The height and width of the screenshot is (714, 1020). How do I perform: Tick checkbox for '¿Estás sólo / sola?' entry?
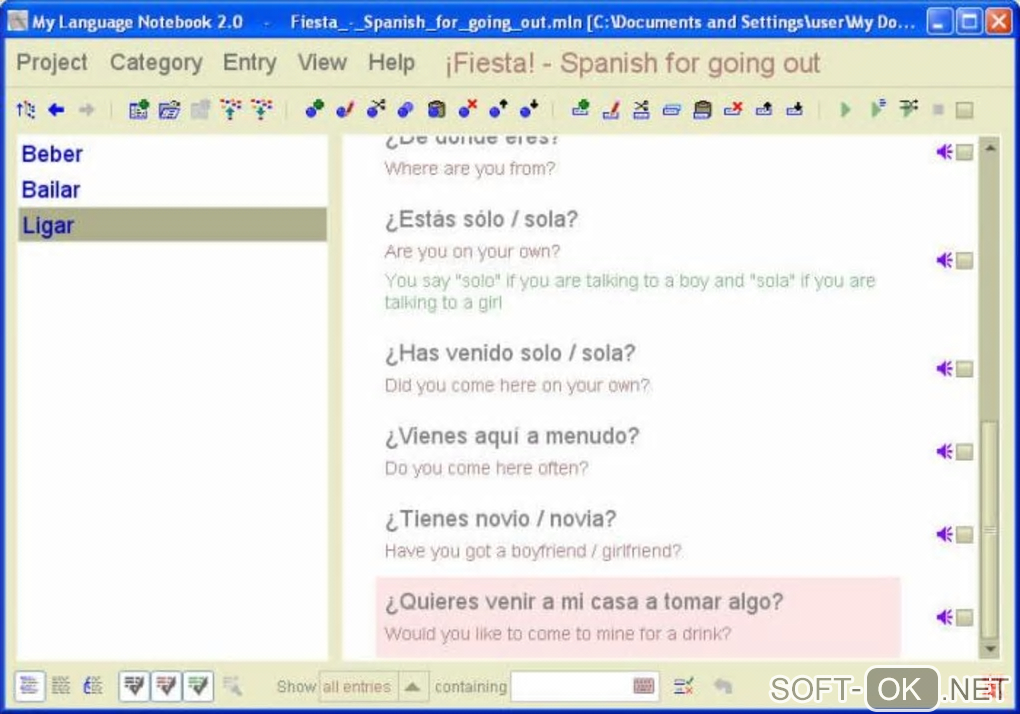(x=965, y=261)
